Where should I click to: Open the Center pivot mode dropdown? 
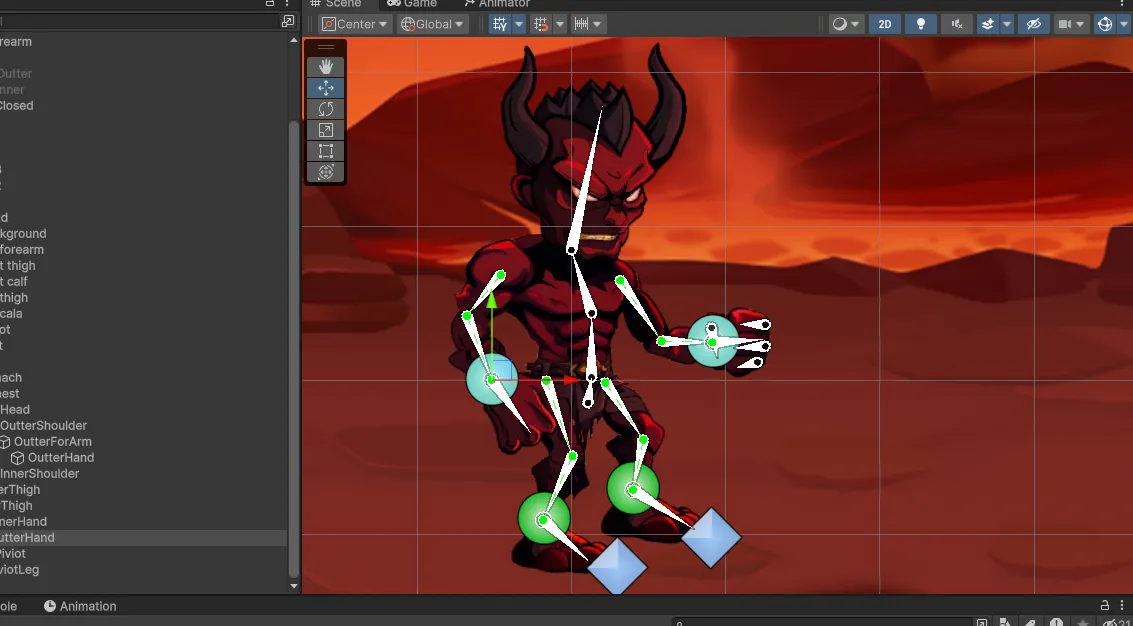[x=356, y=24]
